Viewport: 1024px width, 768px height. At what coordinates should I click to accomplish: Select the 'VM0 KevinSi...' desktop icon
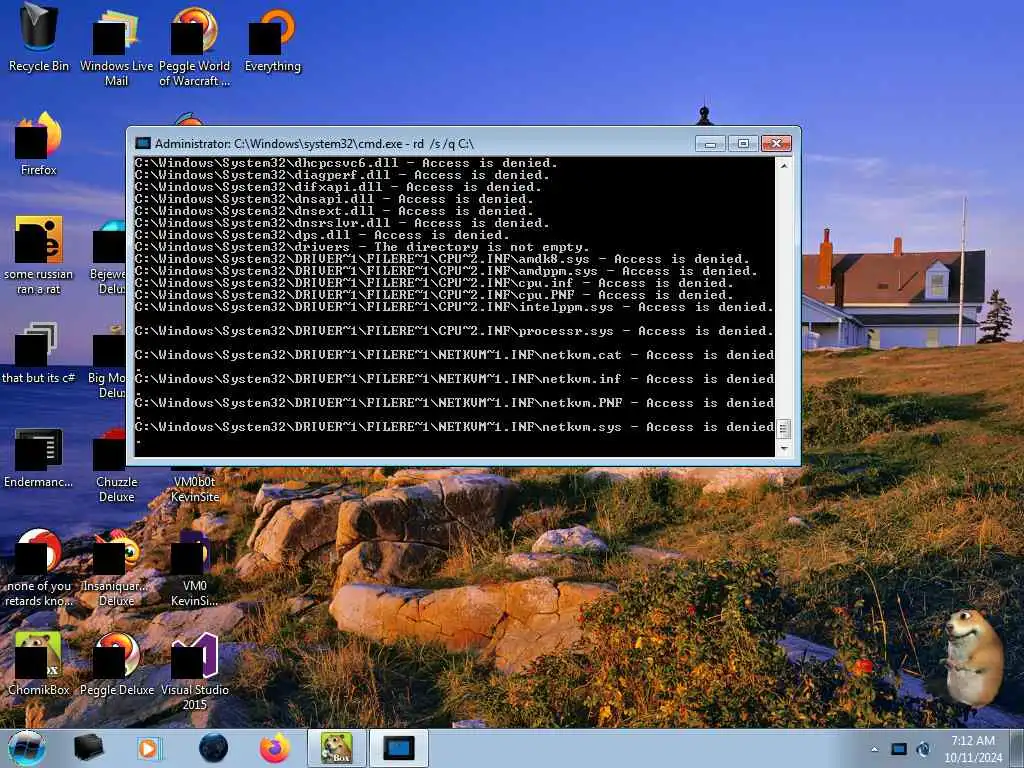pos(195,568)
